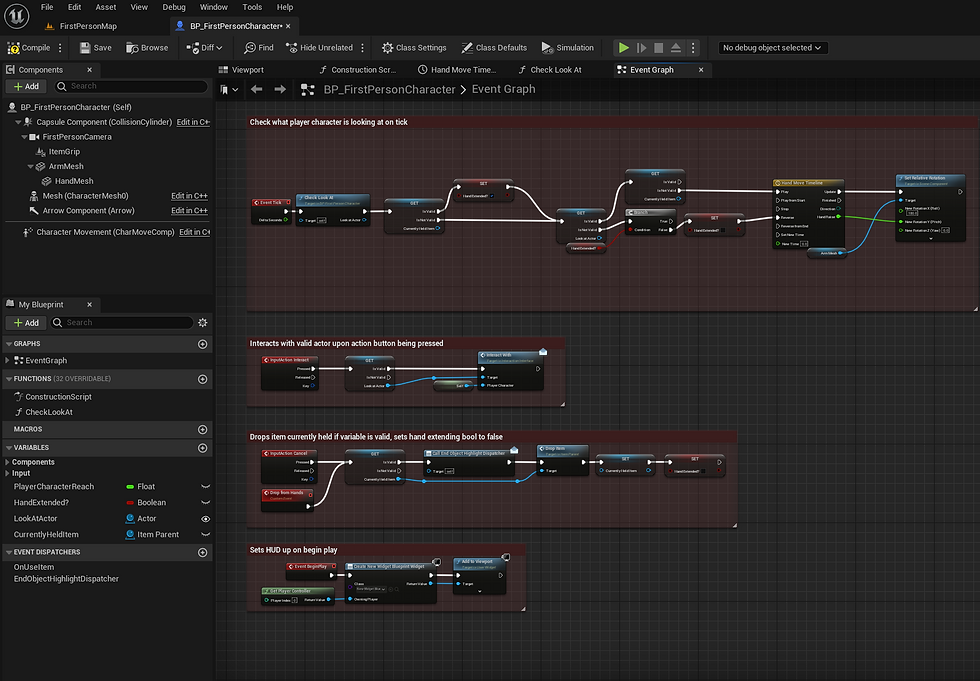
Task: Open the Debug menu
Action: click(174, 7)
